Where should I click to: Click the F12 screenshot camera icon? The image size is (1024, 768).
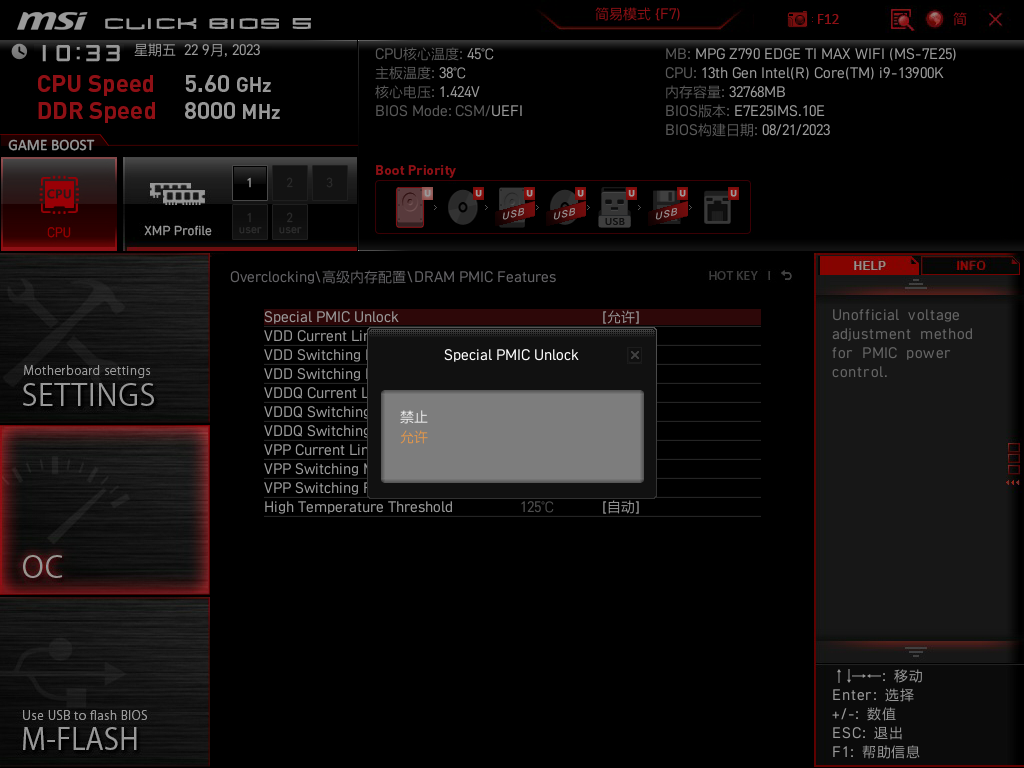point(797,19)
